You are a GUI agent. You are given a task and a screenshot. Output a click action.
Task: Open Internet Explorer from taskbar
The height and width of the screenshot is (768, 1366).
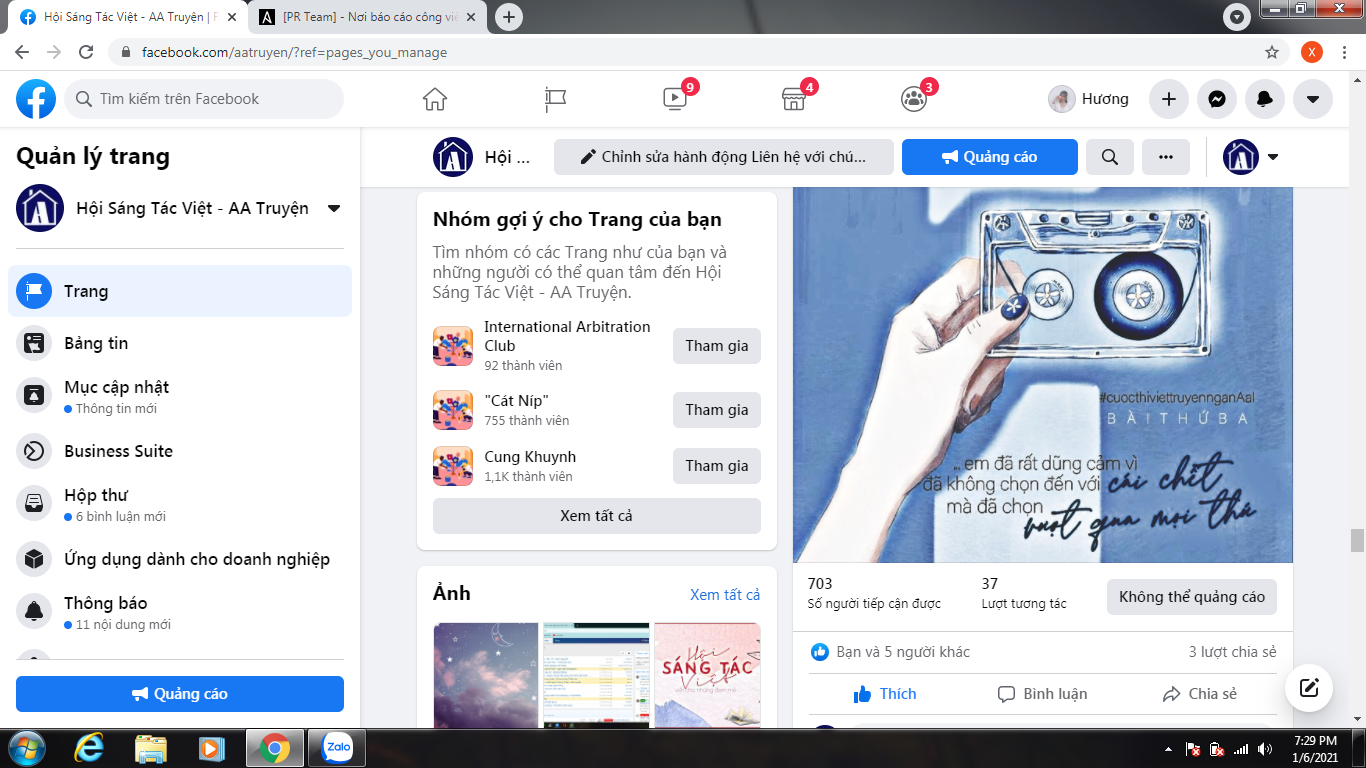[x=90, y=748]
